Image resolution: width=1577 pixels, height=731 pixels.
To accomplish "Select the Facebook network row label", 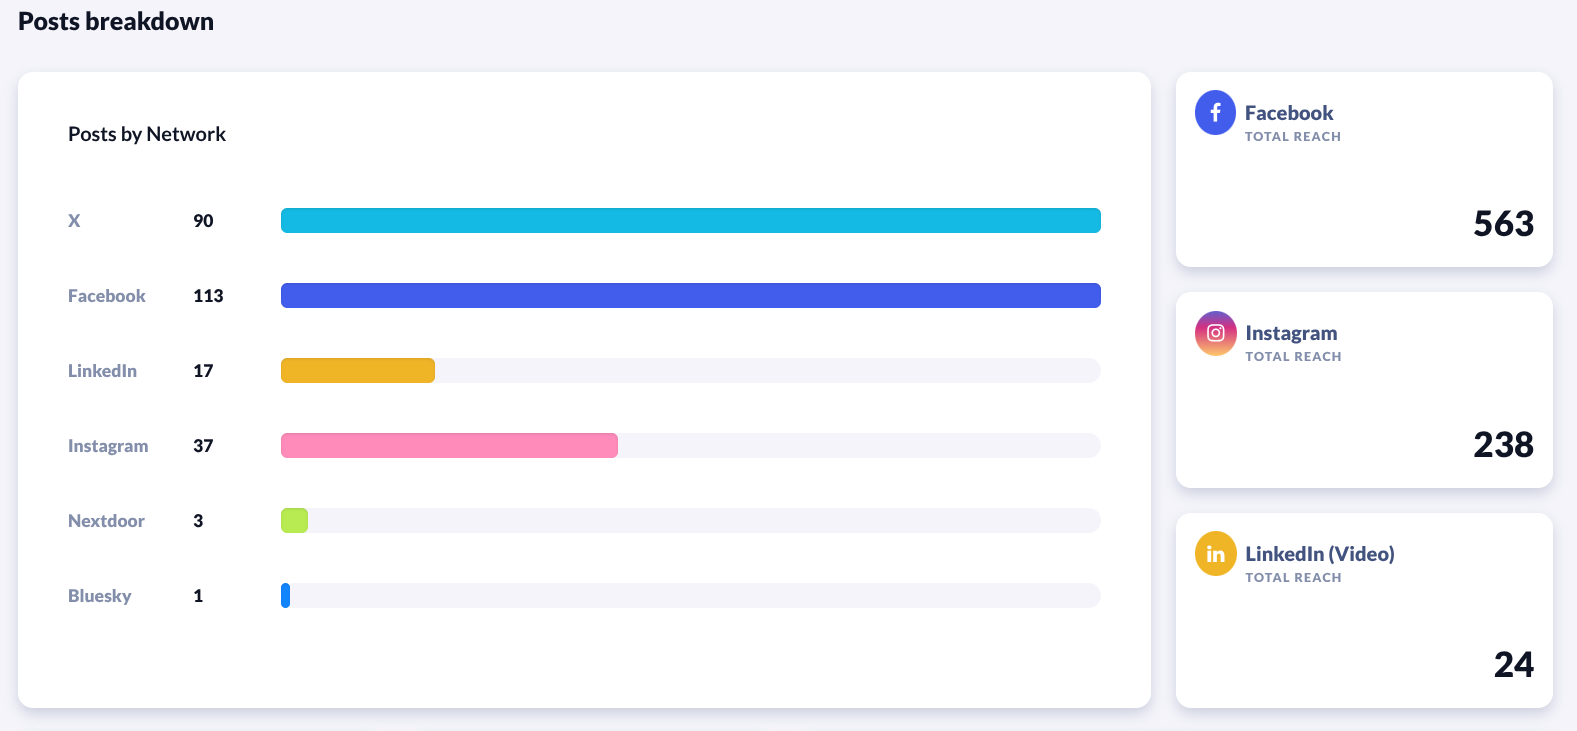I will point(107,296).
